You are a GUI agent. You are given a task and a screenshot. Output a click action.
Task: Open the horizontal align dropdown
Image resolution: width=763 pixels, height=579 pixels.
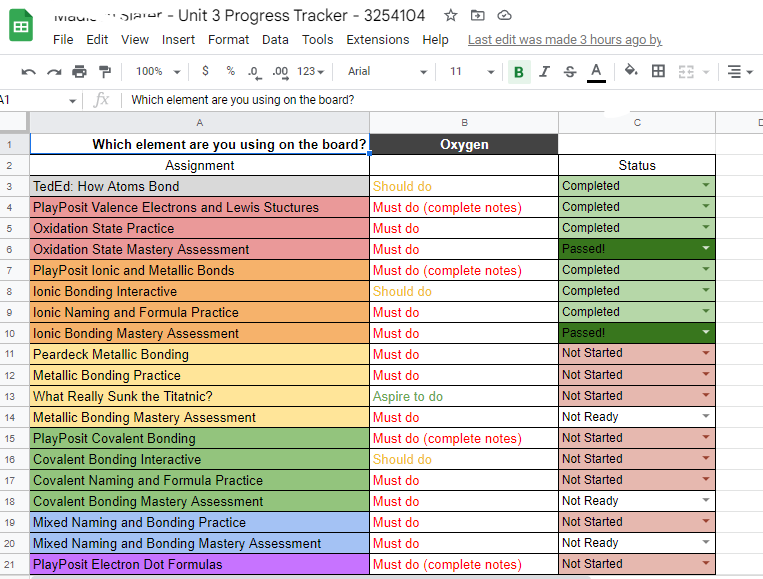click(740, 72)
